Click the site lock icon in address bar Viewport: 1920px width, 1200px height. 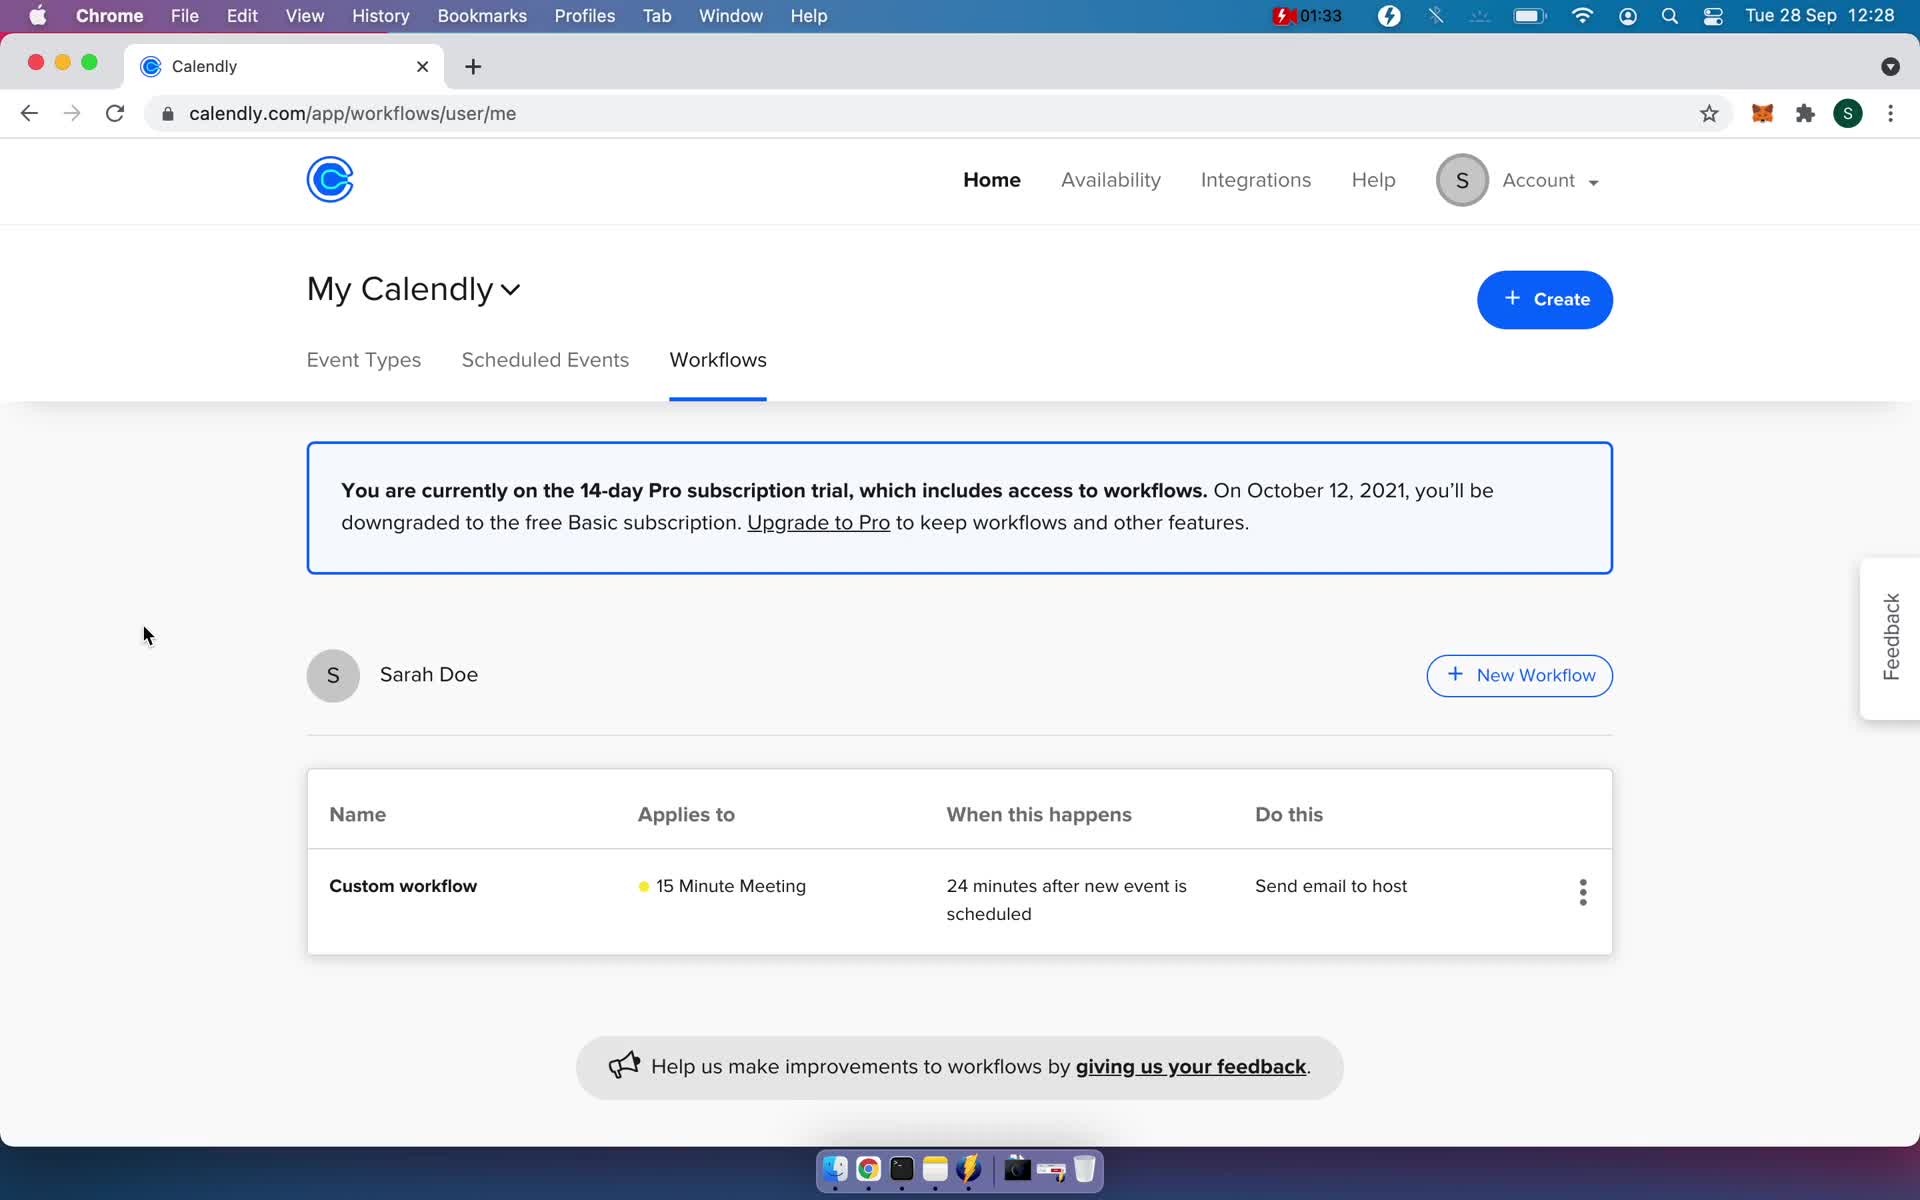[168, 114]
